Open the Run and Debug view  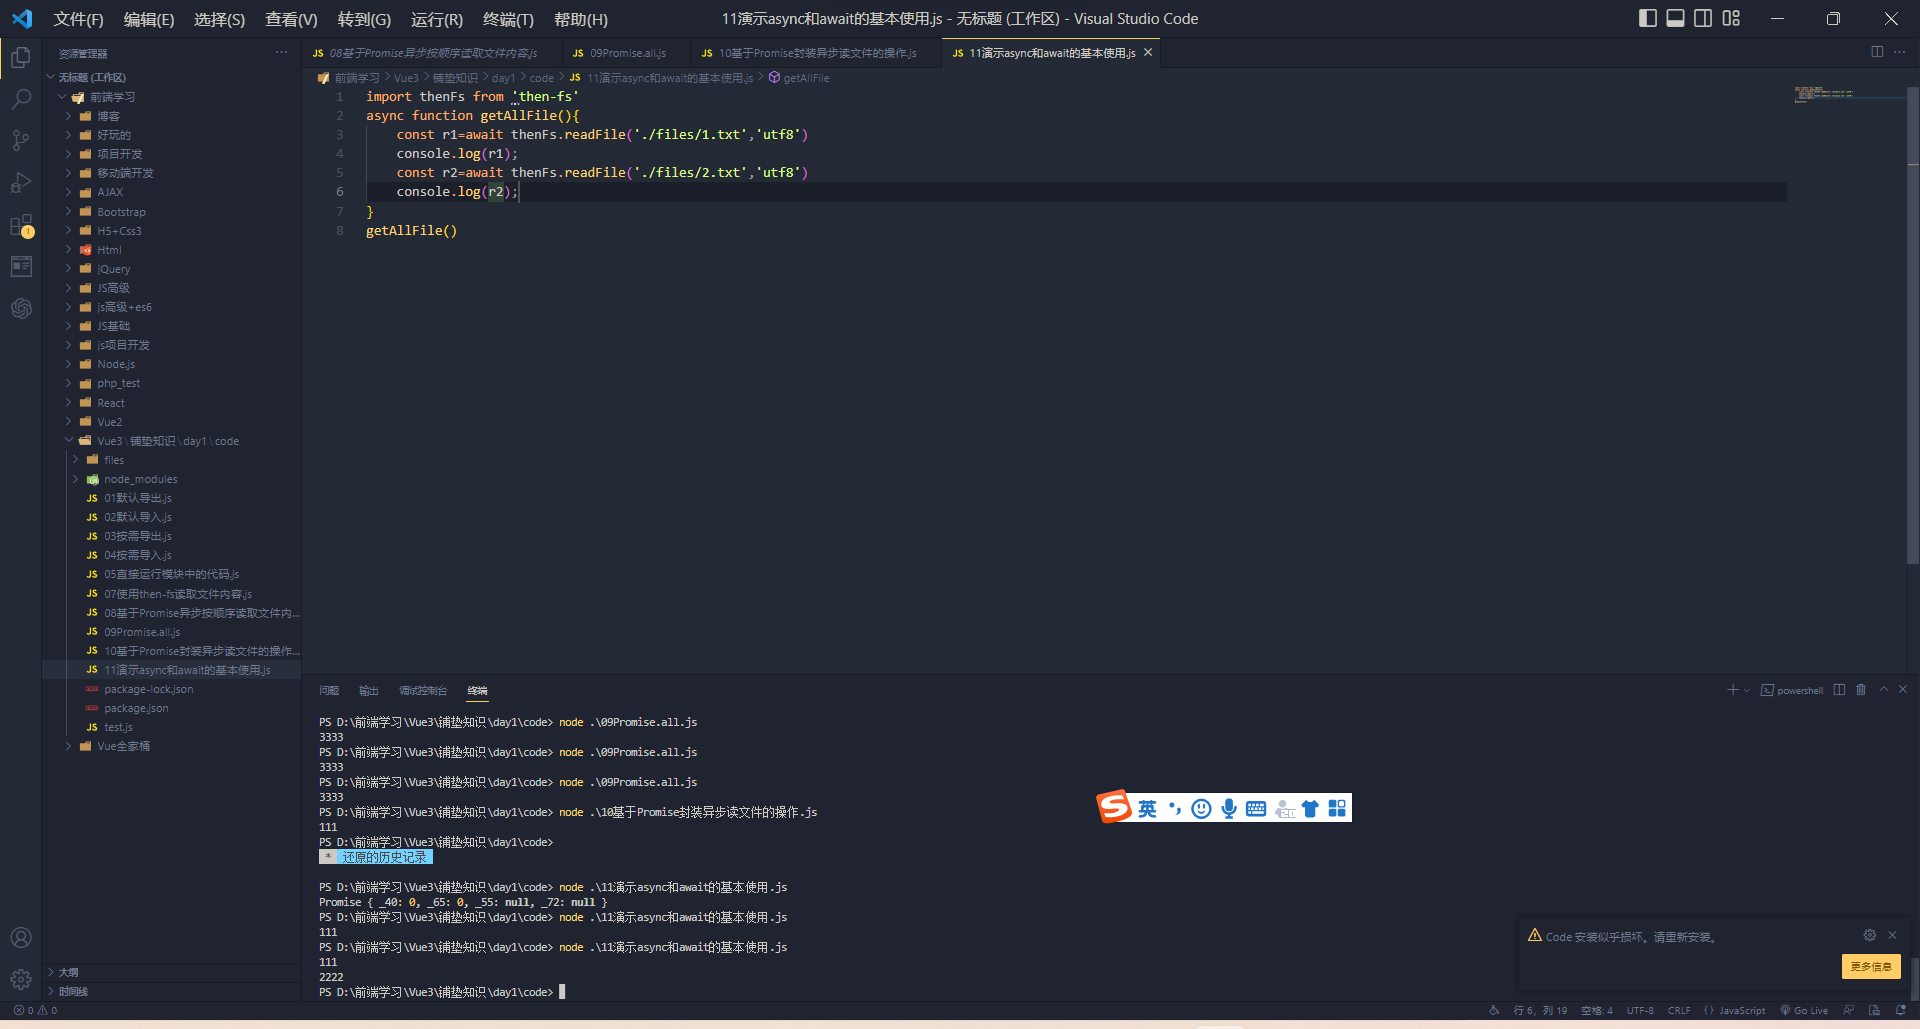(x=21, y=183)
